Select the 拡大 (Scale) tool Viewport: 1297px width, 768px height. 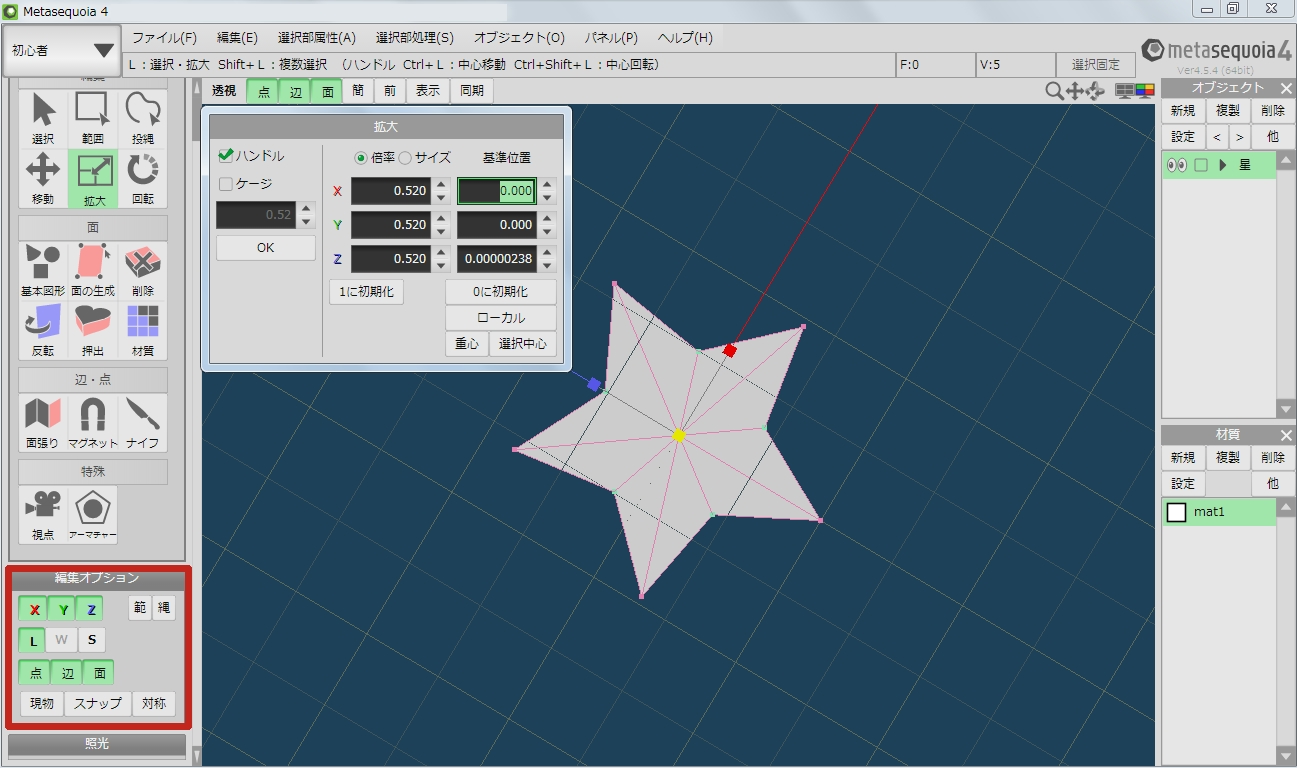tap(93, 179)
